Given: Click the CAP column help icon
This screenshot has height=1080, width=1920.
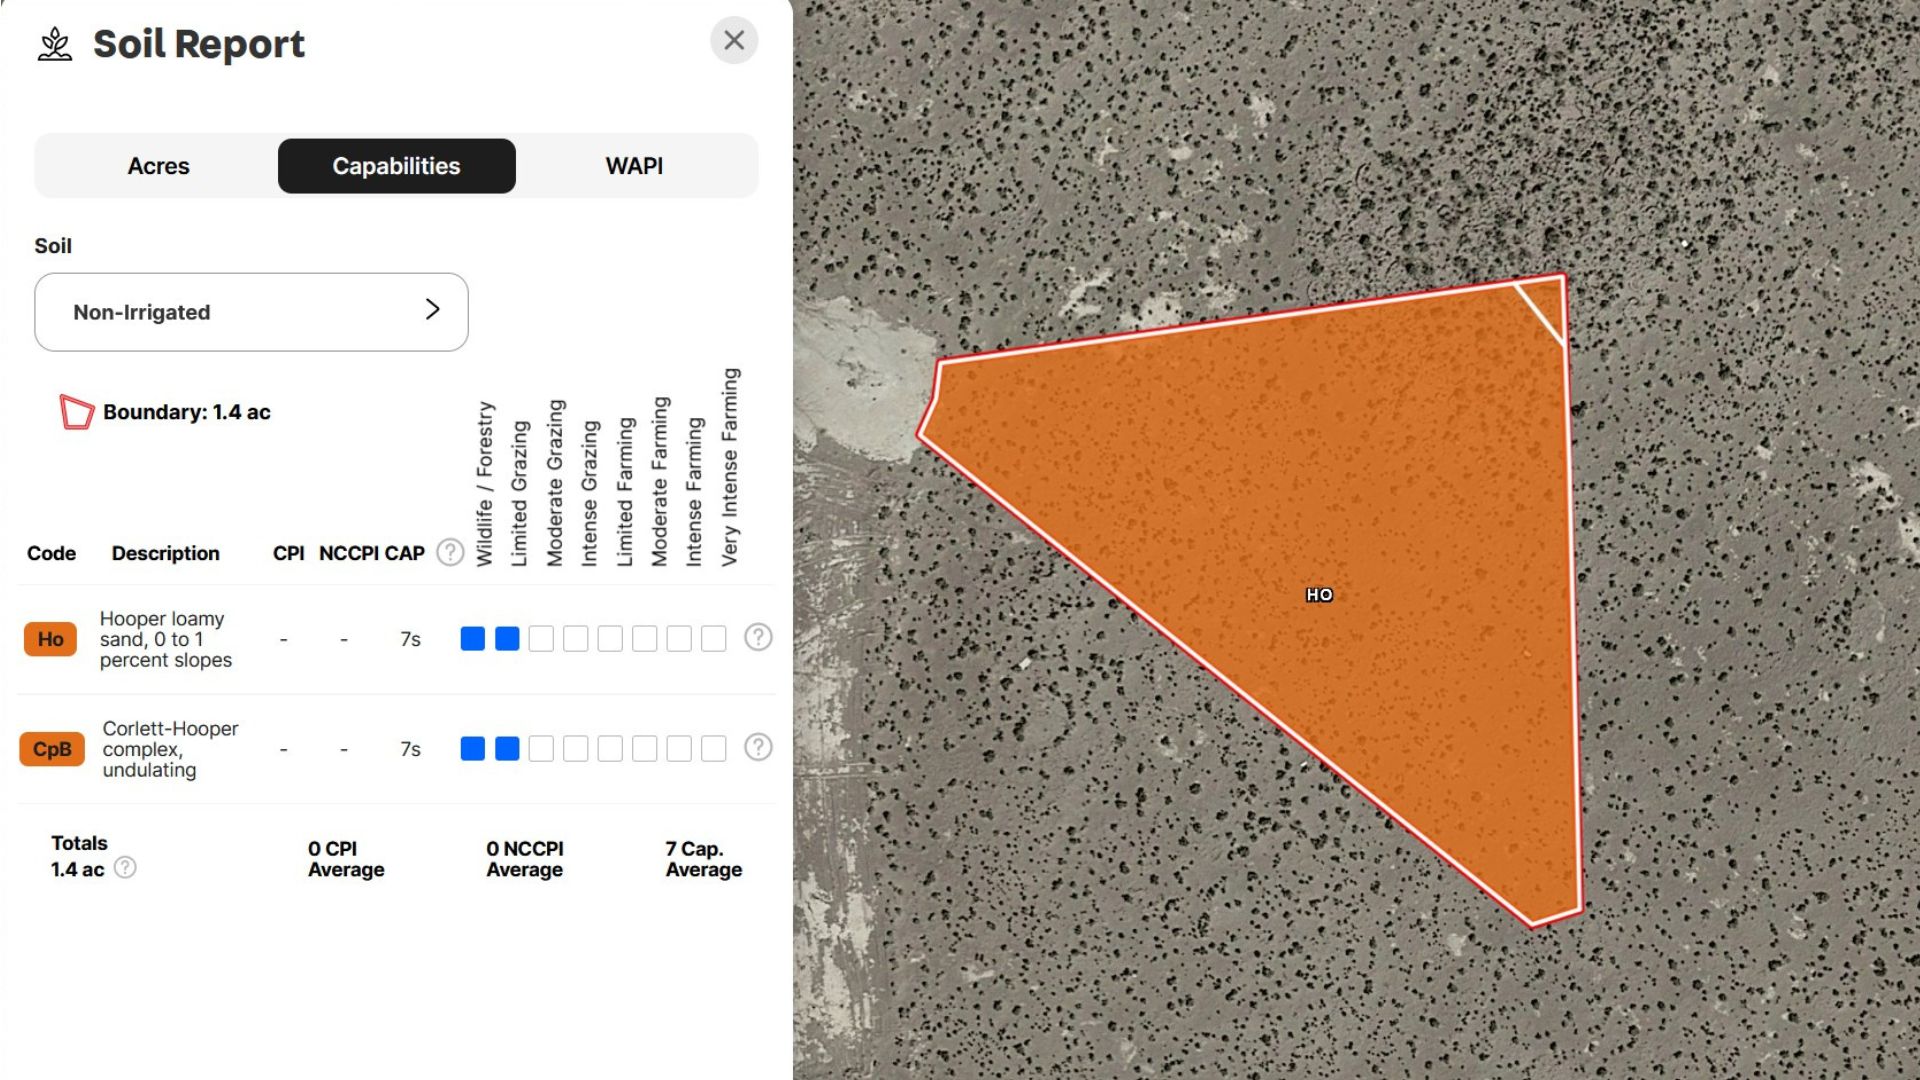Looking at the screenshot, I should 450,553.
